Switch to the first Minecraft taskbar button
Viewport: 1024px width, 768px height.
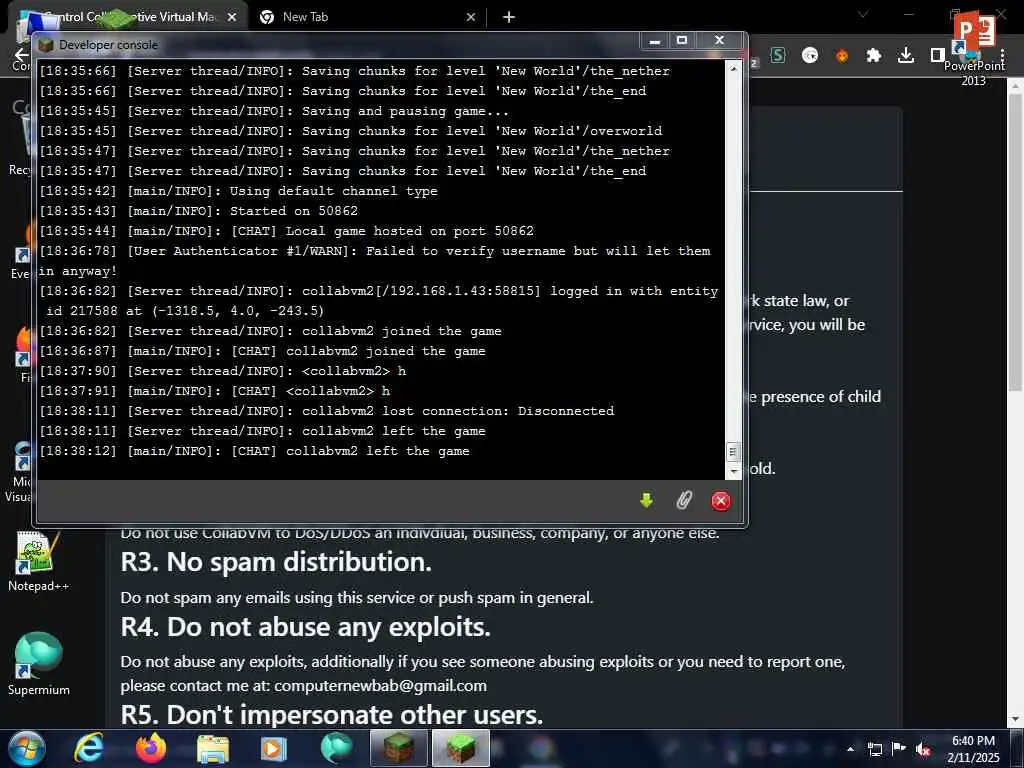pyautogui.click(x=398, y=748)
